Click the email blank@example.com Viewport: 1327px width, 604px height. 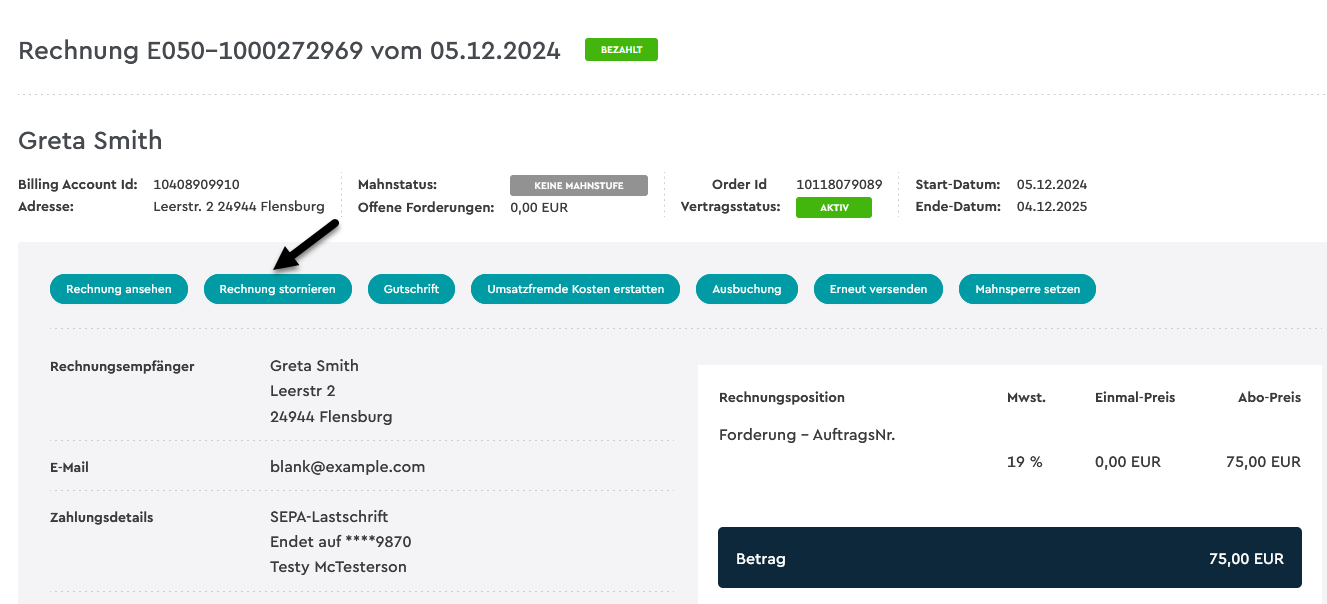coord(347,467)
